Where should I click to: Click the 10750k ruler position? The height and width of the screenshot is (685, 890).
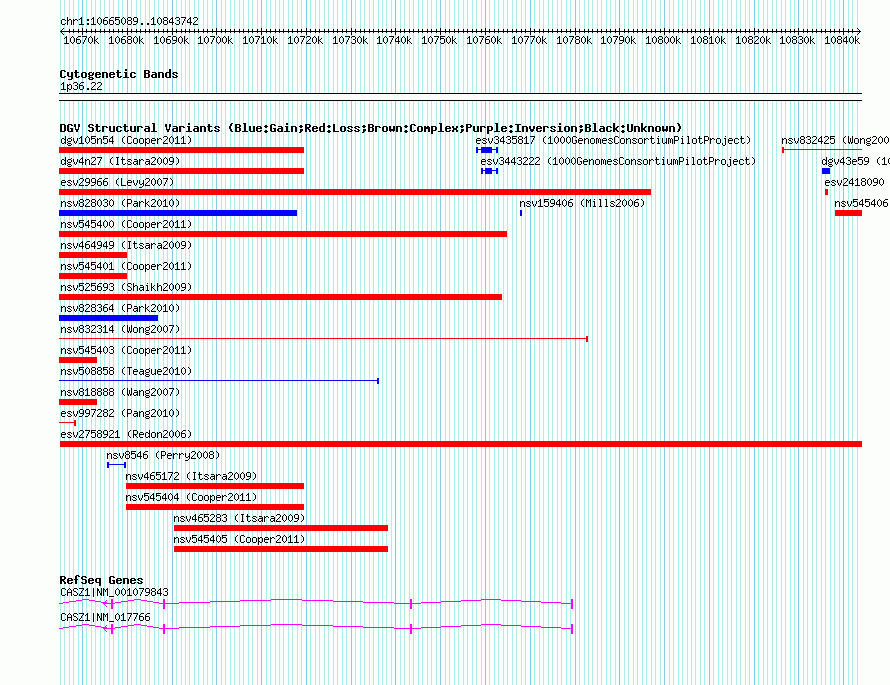[x=439, y=40]
